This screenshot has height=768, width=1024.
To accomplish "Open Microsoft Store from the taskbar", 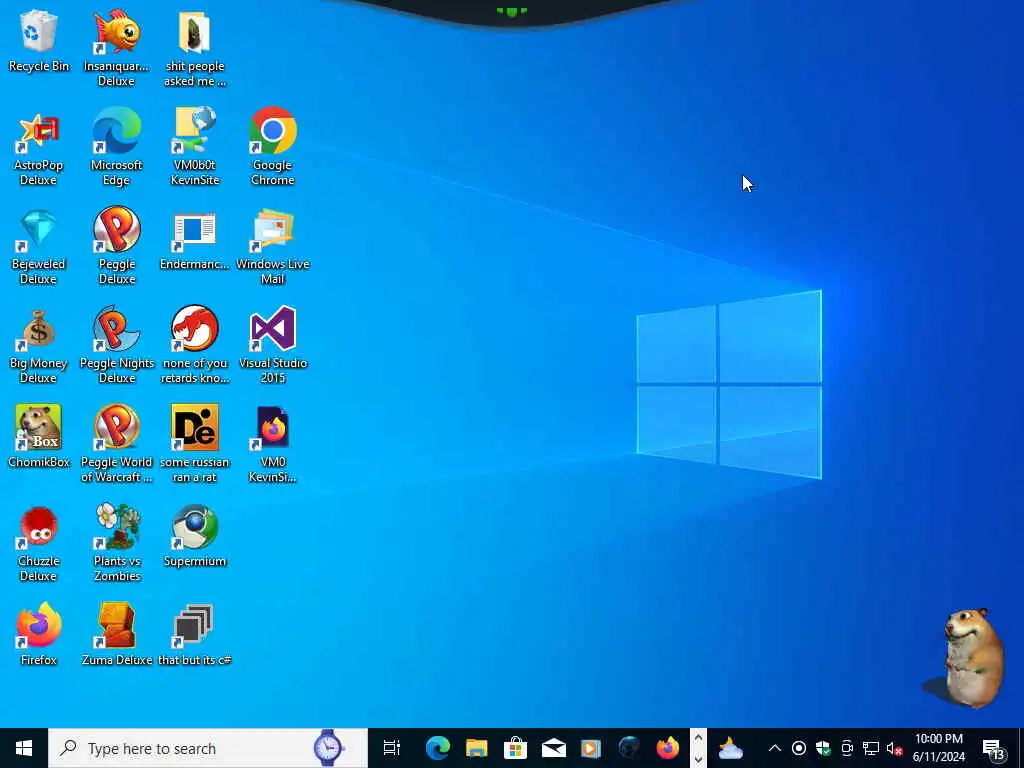I will coord(515,748).
